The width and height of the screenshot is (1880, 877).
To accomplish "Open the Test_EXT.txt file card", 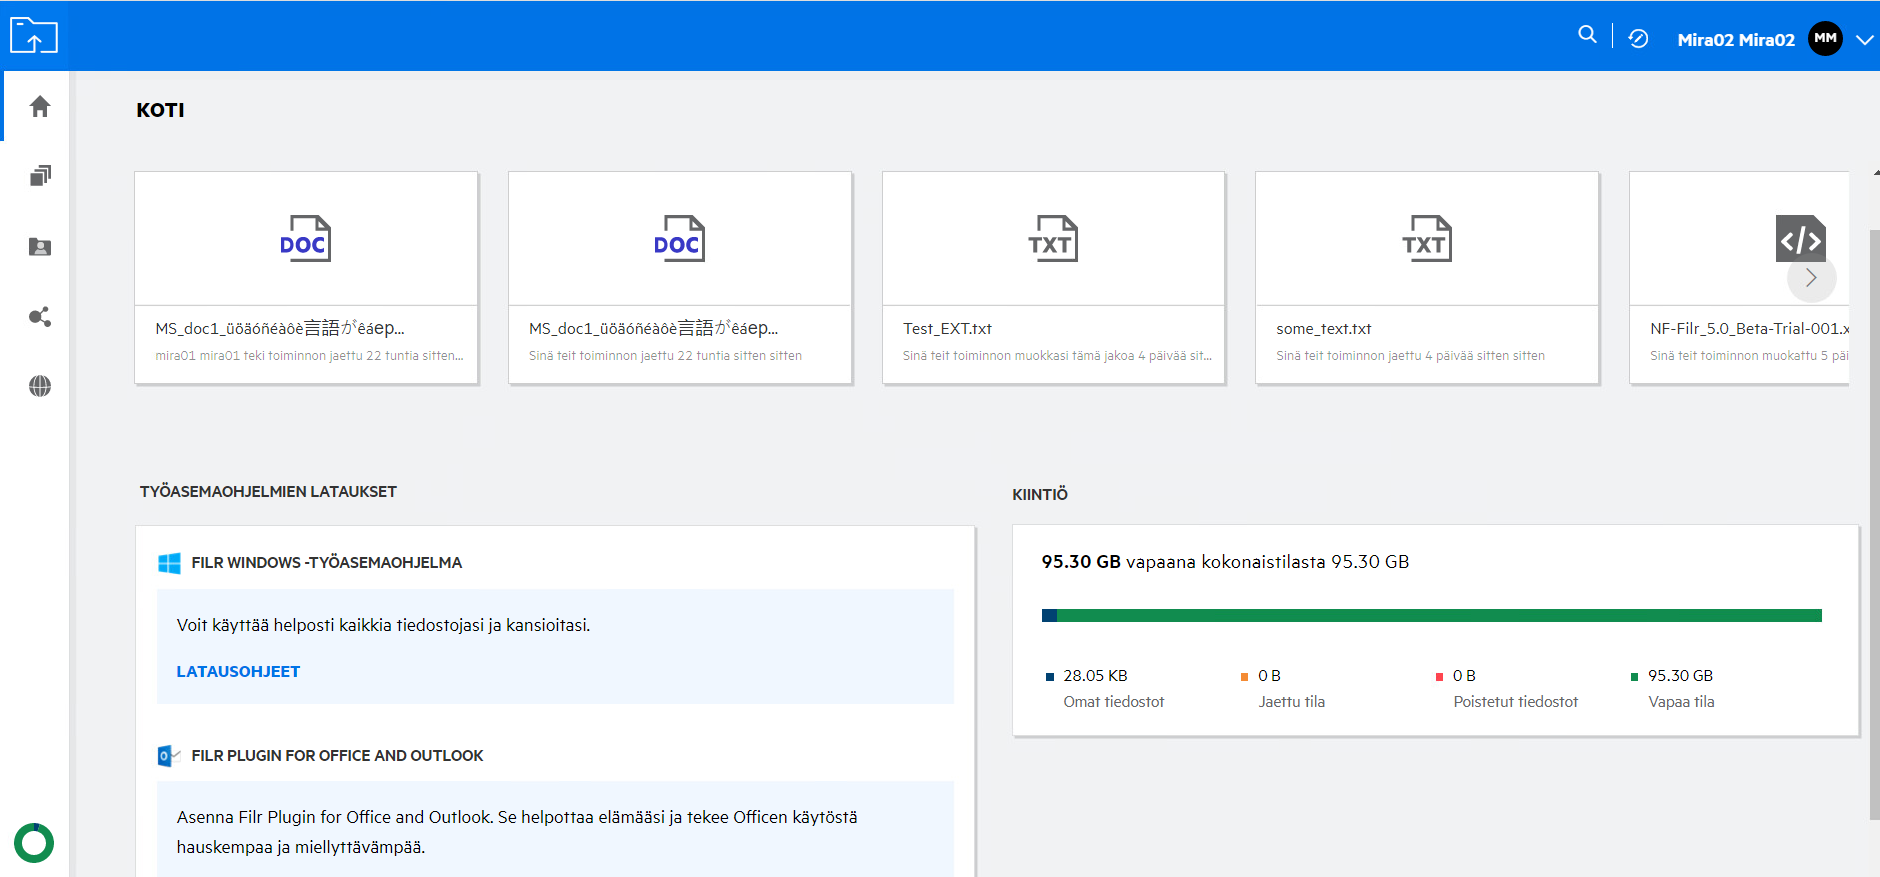I will (x=1053, y=277).
